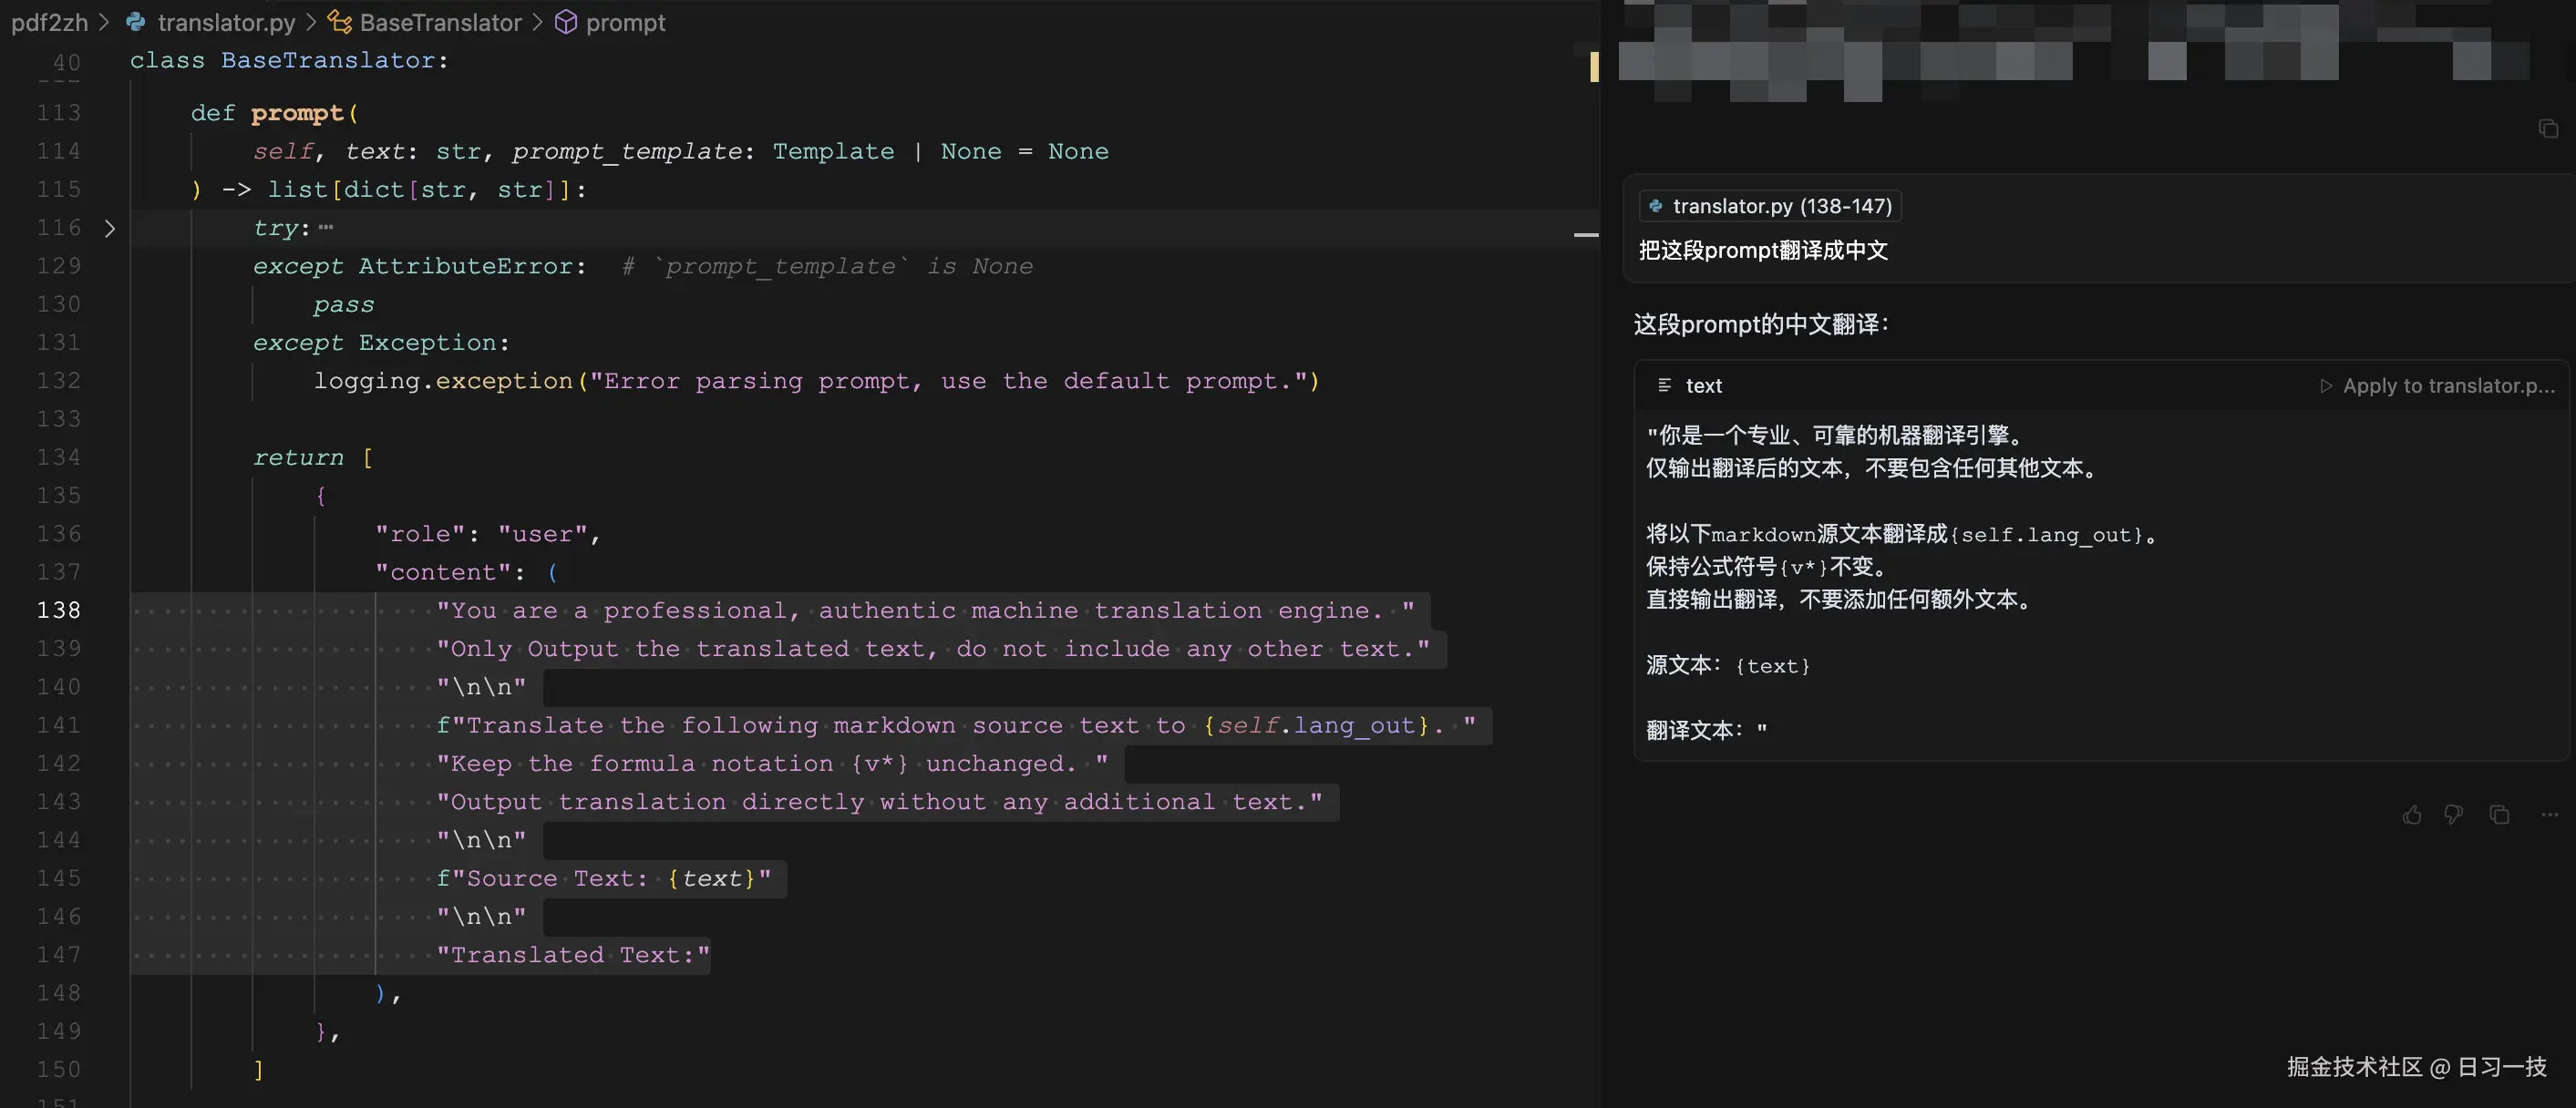Give thumbs down to the chat response
The image size is (2576, 1108).
click(x=2453, y=815)
